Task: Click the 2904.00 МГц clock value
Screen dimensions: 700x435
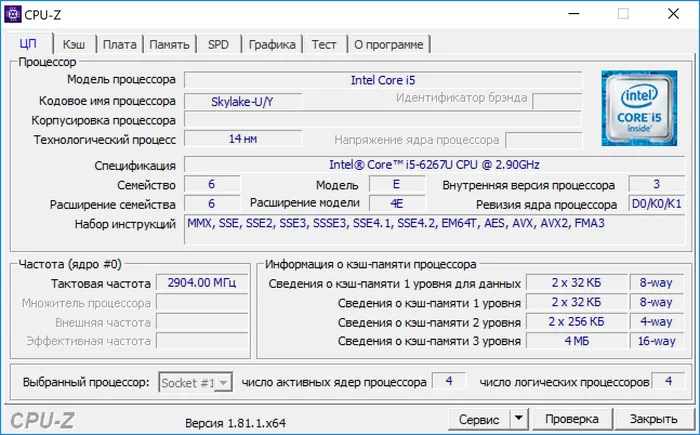Action: (x=202, y=283)
